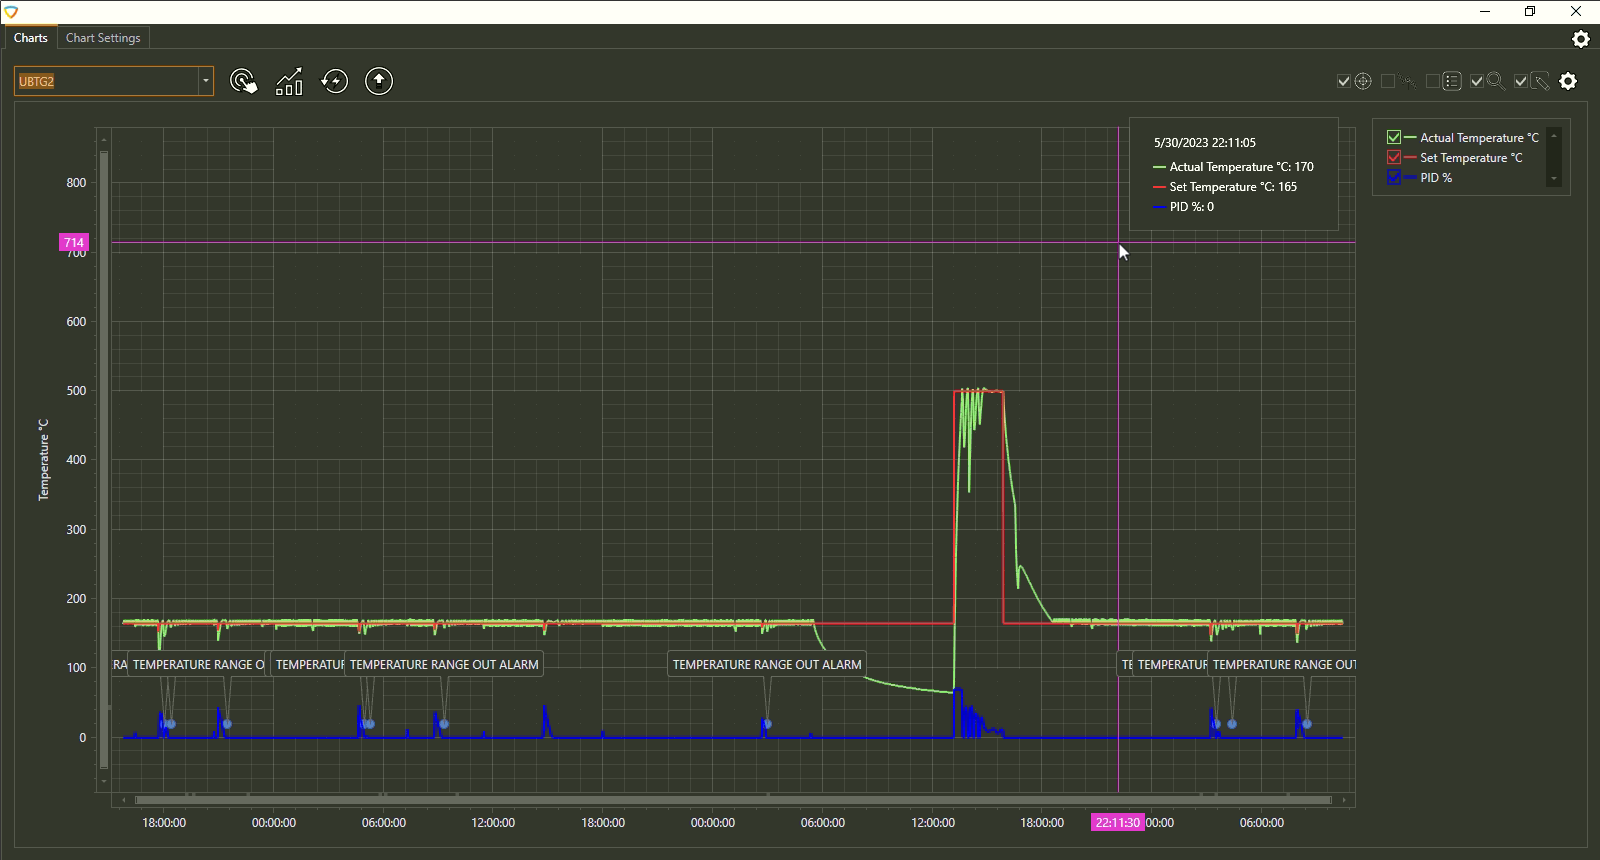Uncheck the crosshair cursor checkbox
Viewport: 1600px width, 860px height.
(1344, 81)
